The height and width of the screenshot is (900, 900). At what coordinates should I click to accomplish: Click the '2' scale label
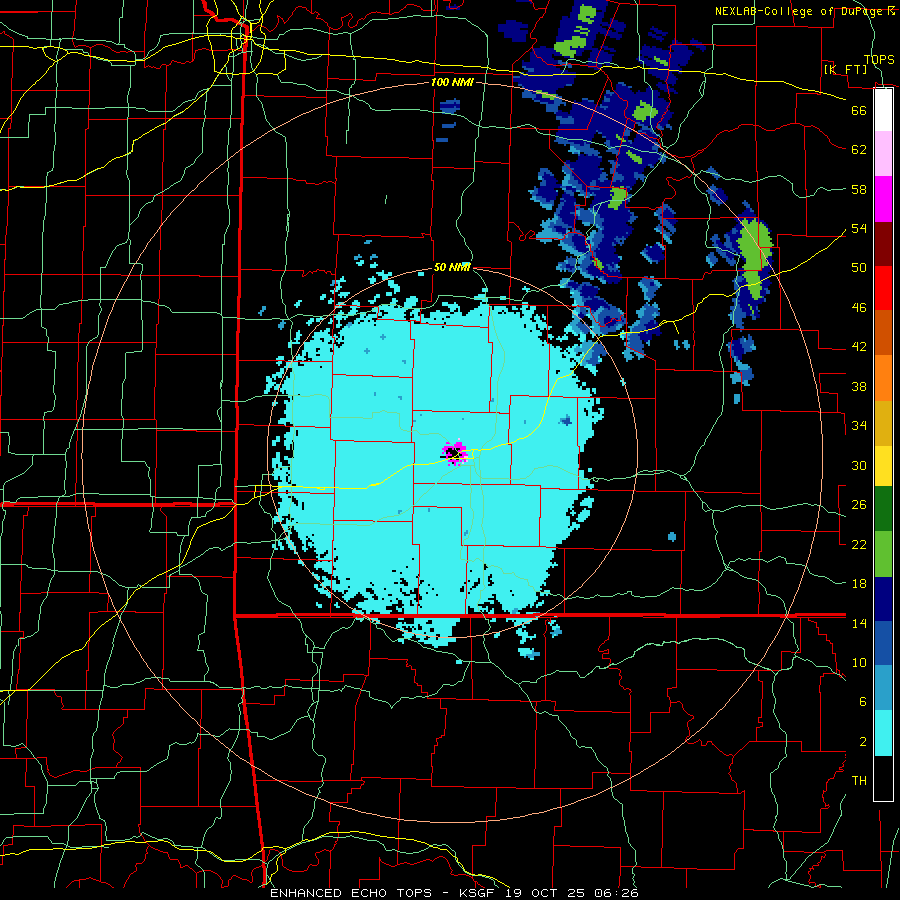coord(863,742)
